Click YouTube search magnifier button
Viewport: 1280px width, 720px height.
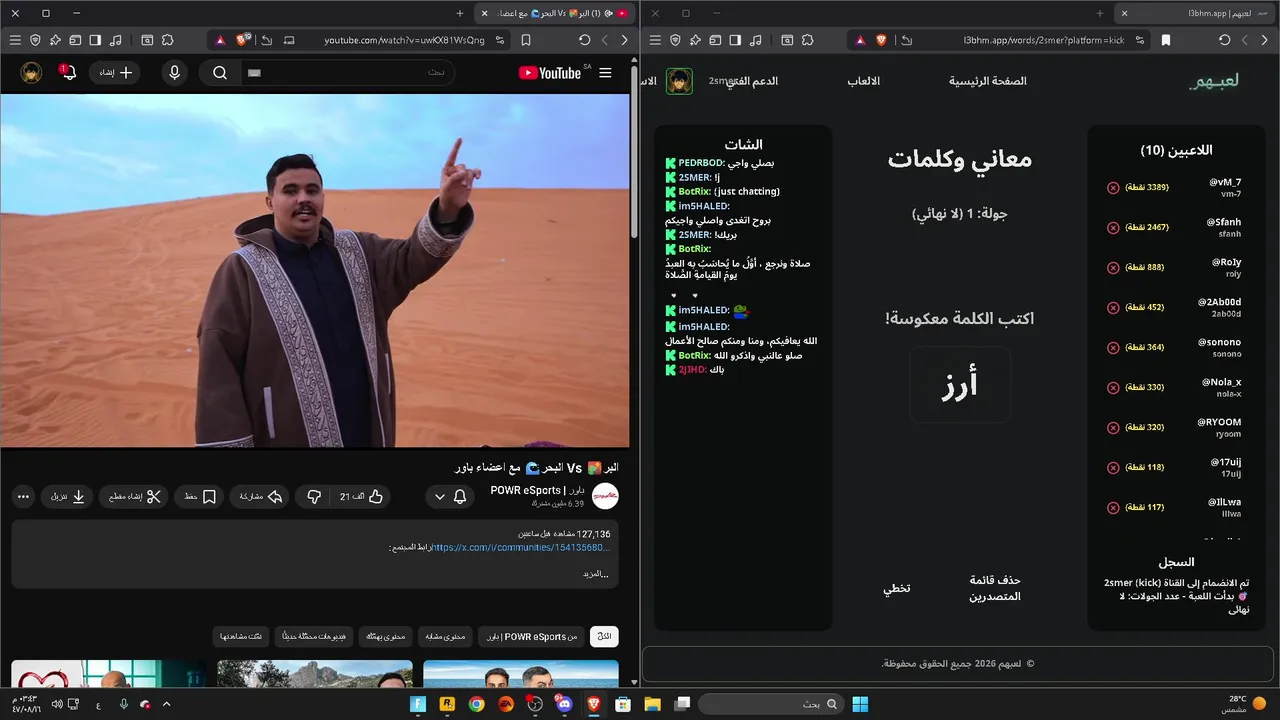coord(220,73)
